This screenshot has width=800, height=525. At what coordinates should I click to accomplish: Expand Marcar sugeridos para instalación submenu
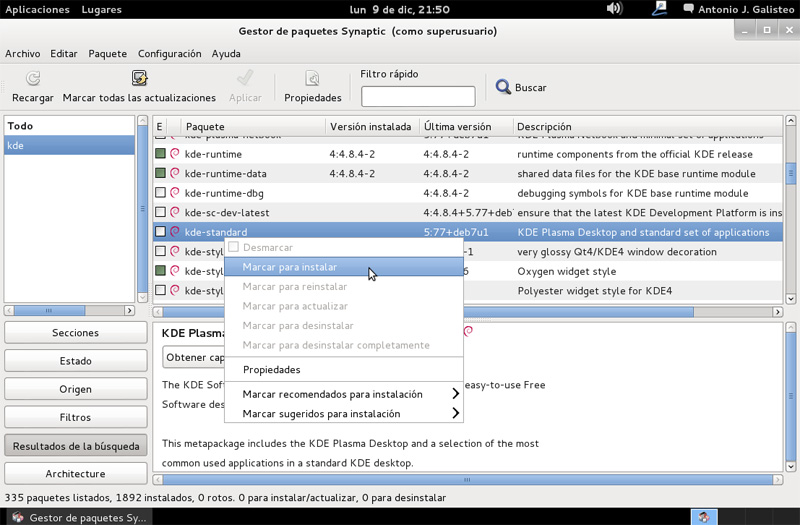(344, 413)
